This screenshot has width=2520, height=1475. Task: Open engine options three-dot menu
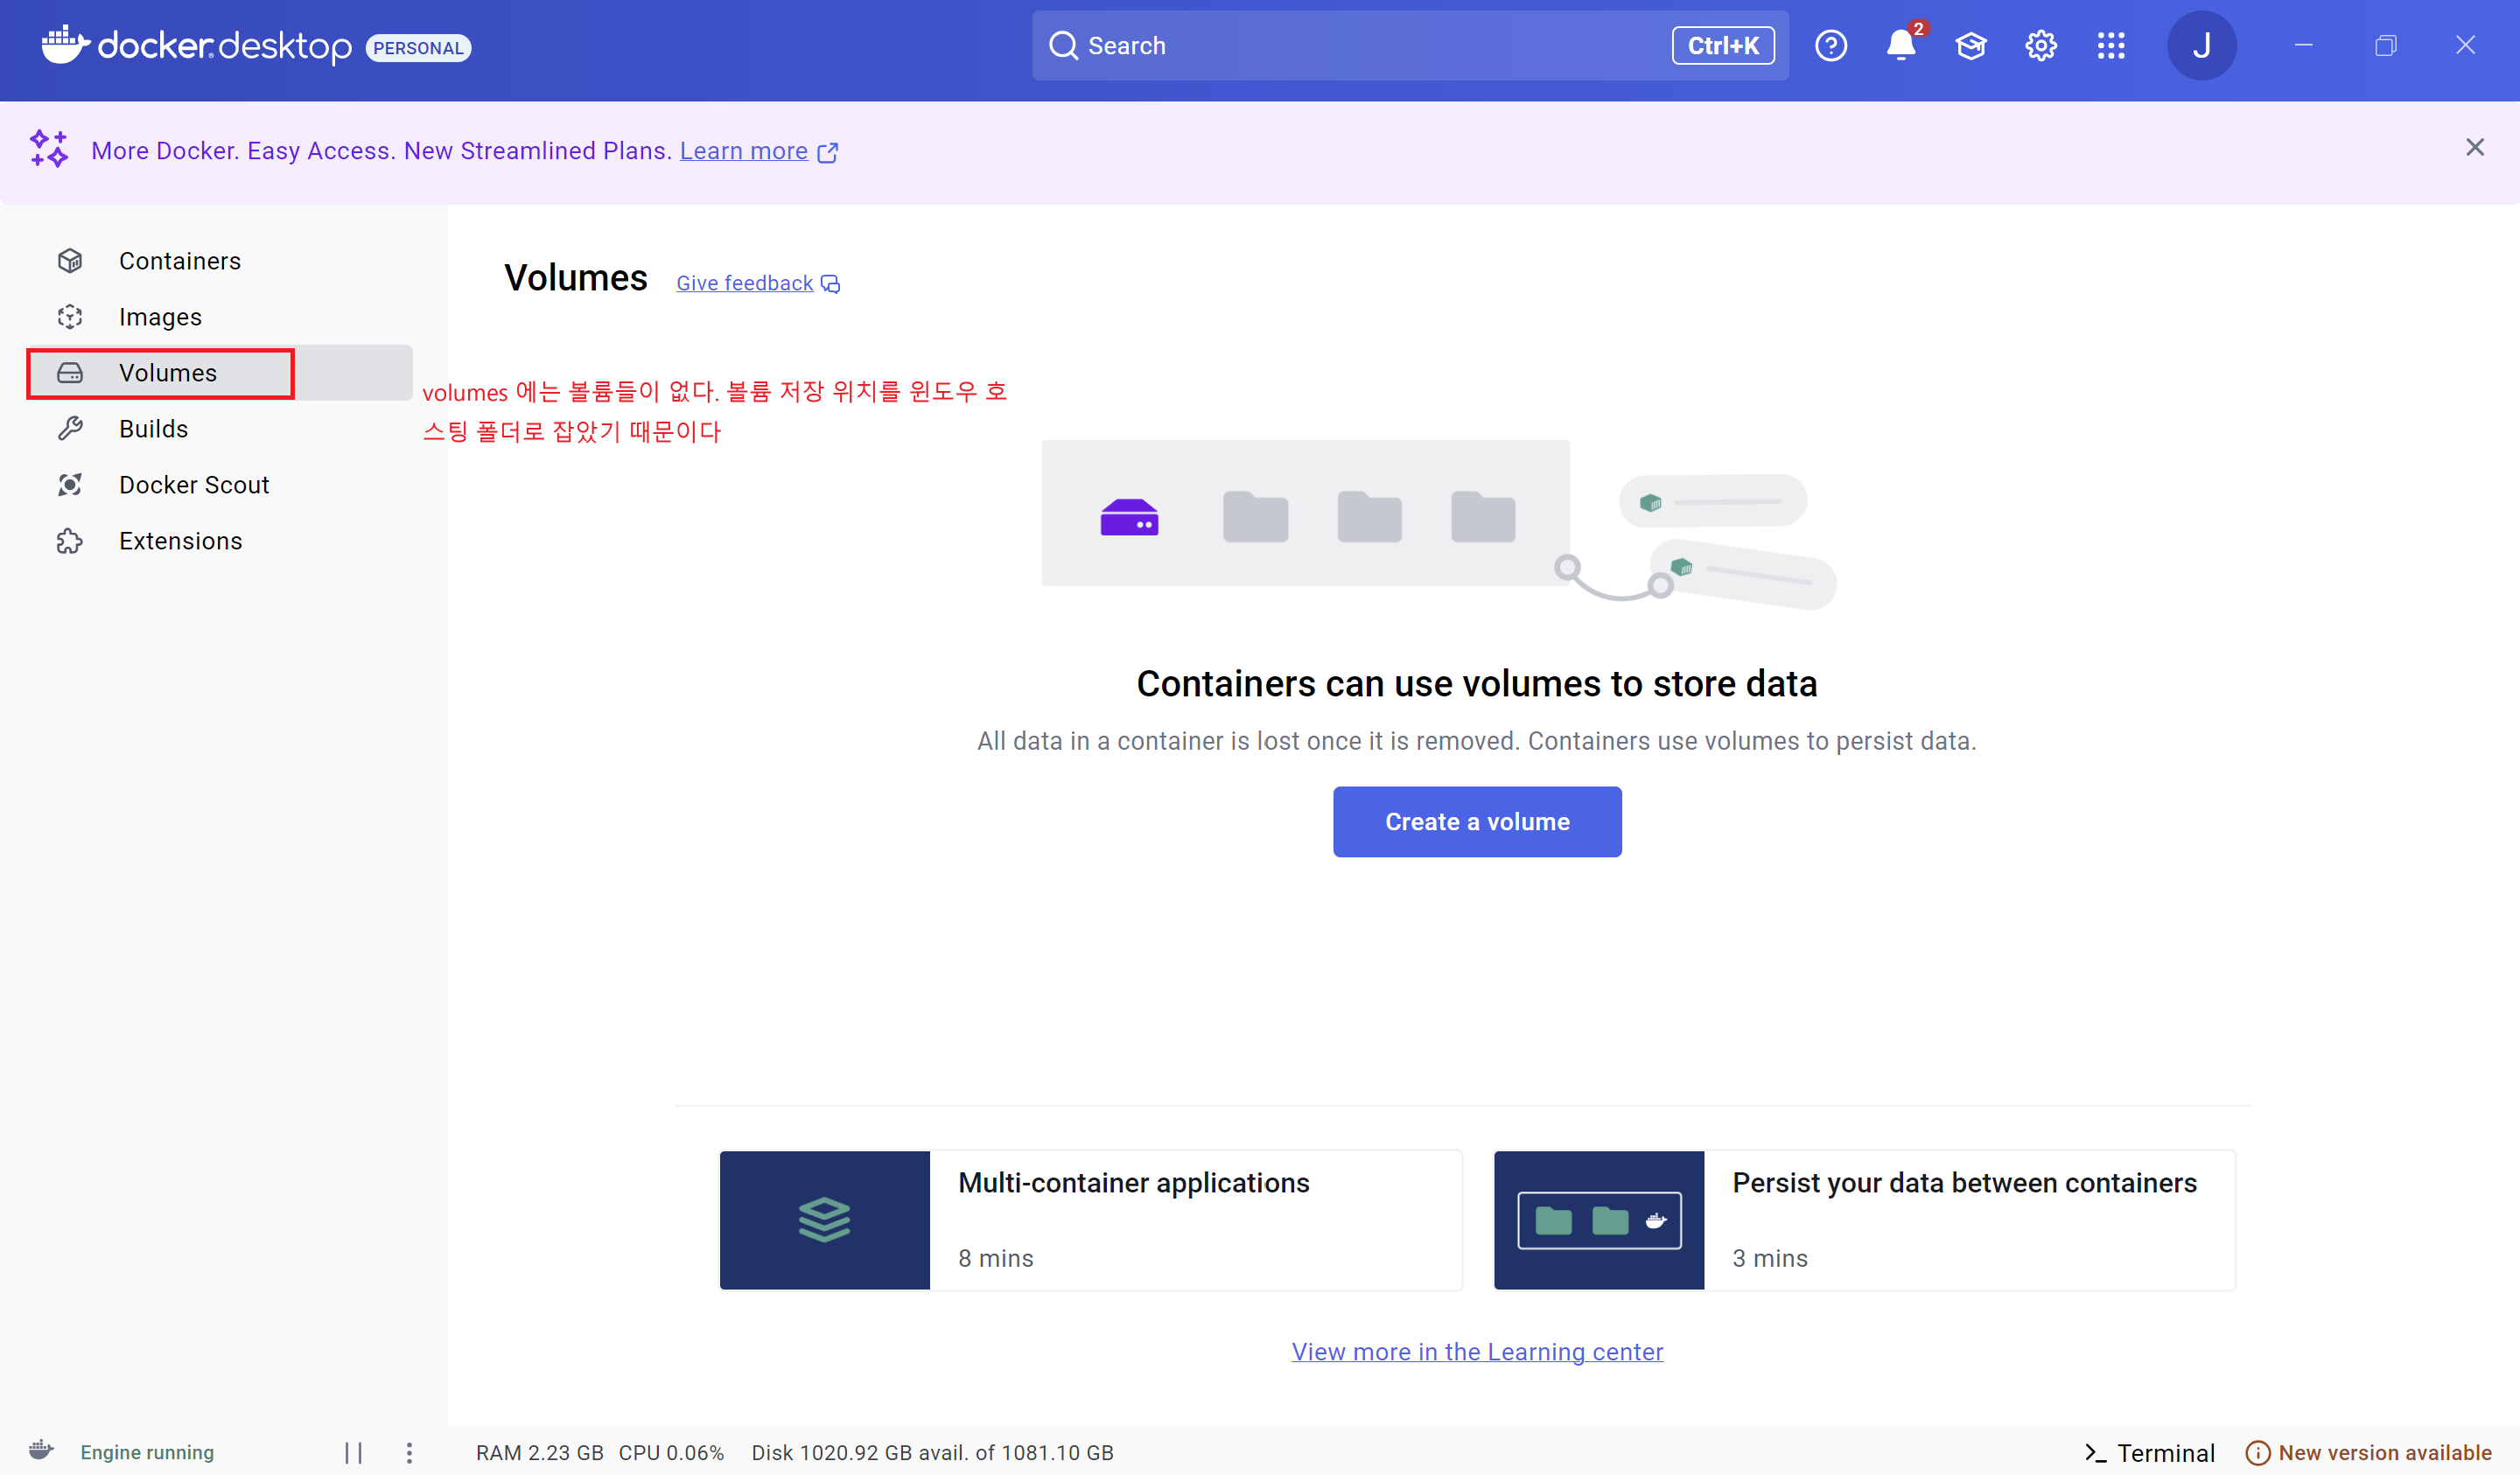(x=409, y=1452)
